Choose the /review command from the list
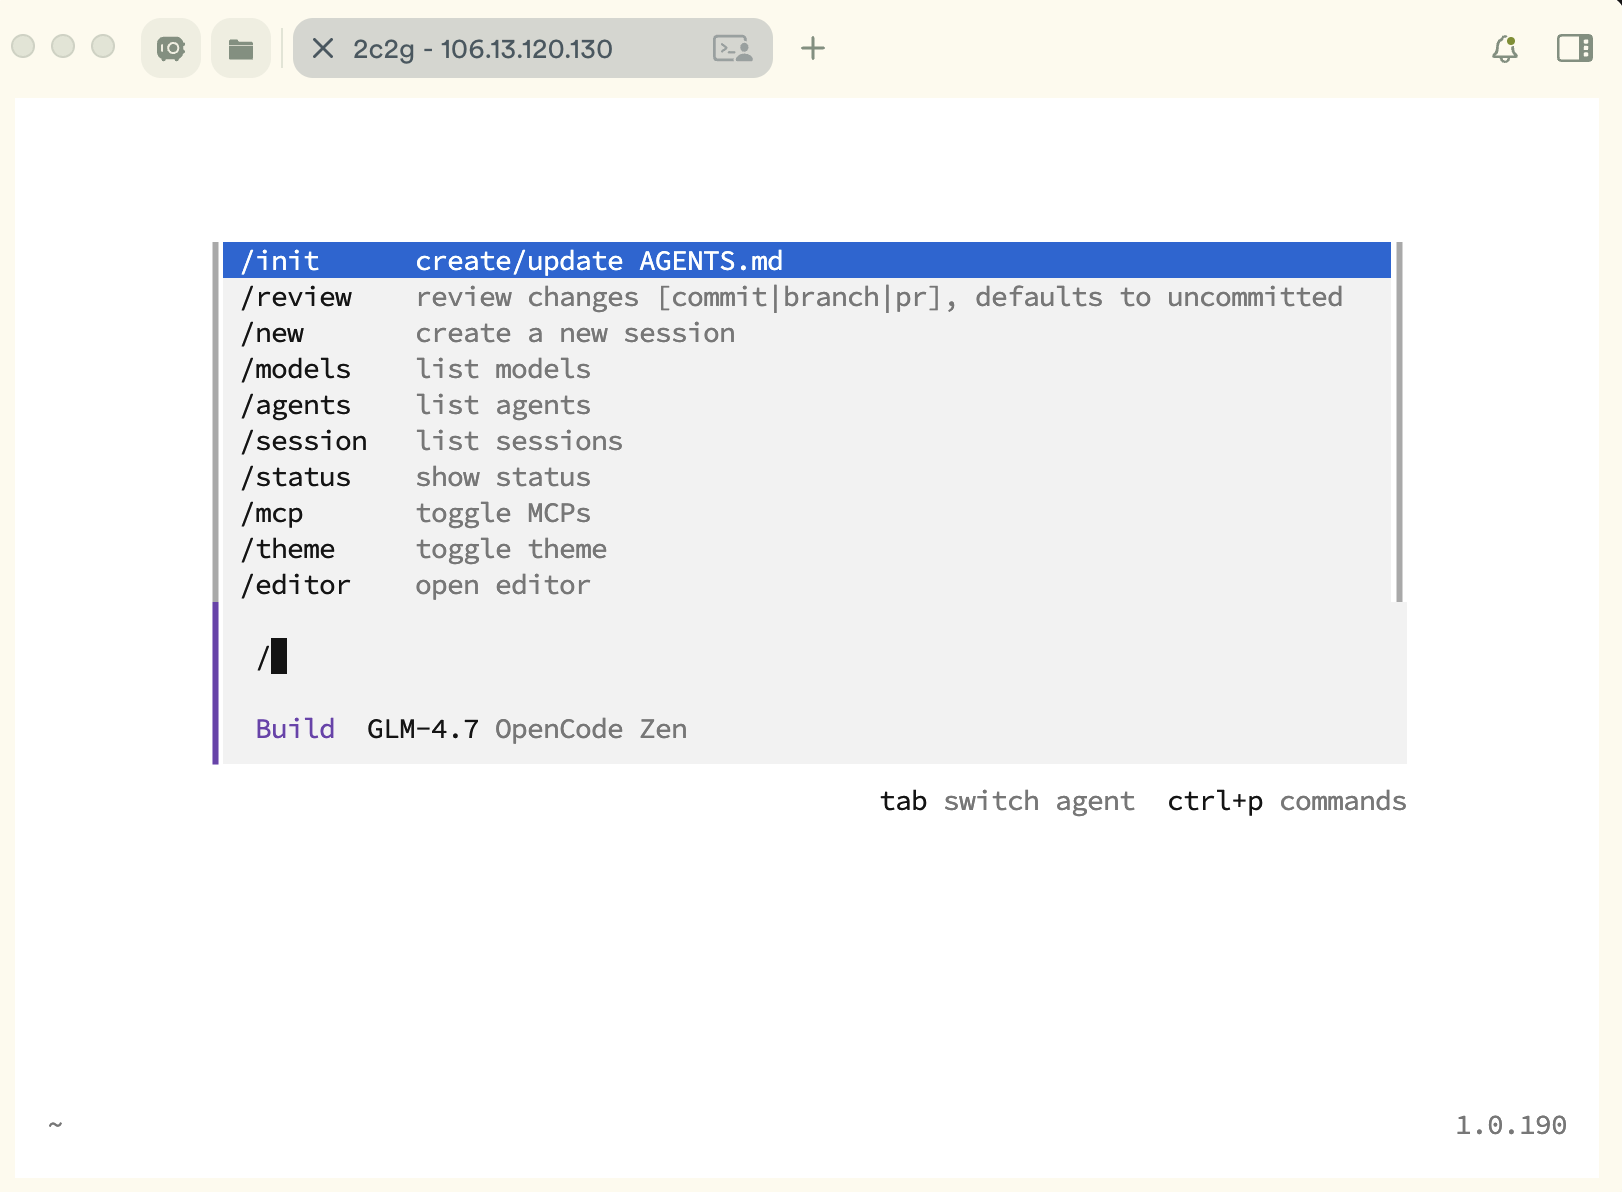 296,297
